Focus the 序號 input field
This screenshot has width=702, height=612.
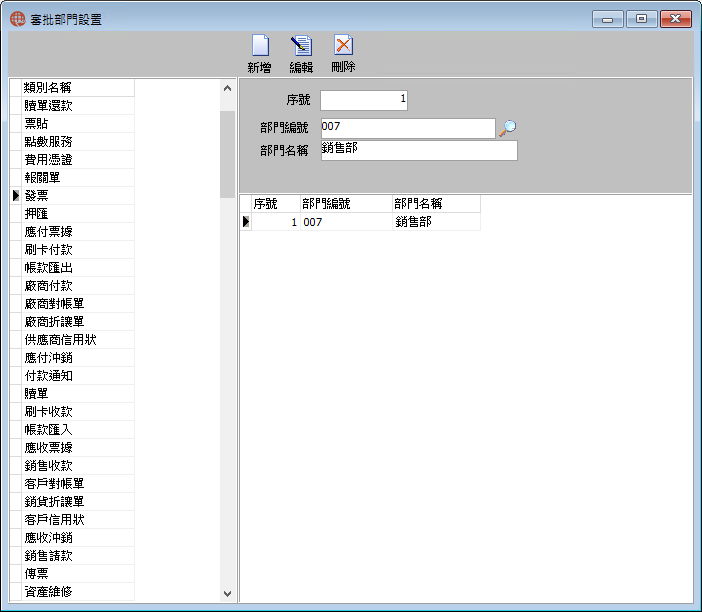364,100
